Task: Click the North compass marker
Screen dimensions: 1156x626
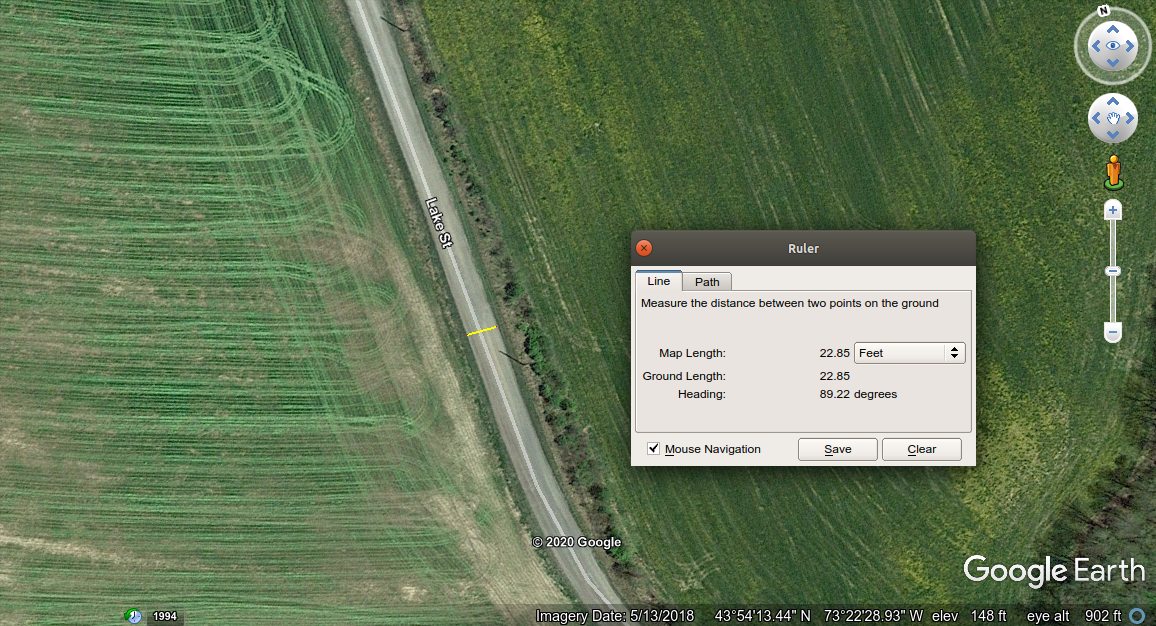Action: (1104, 11)
